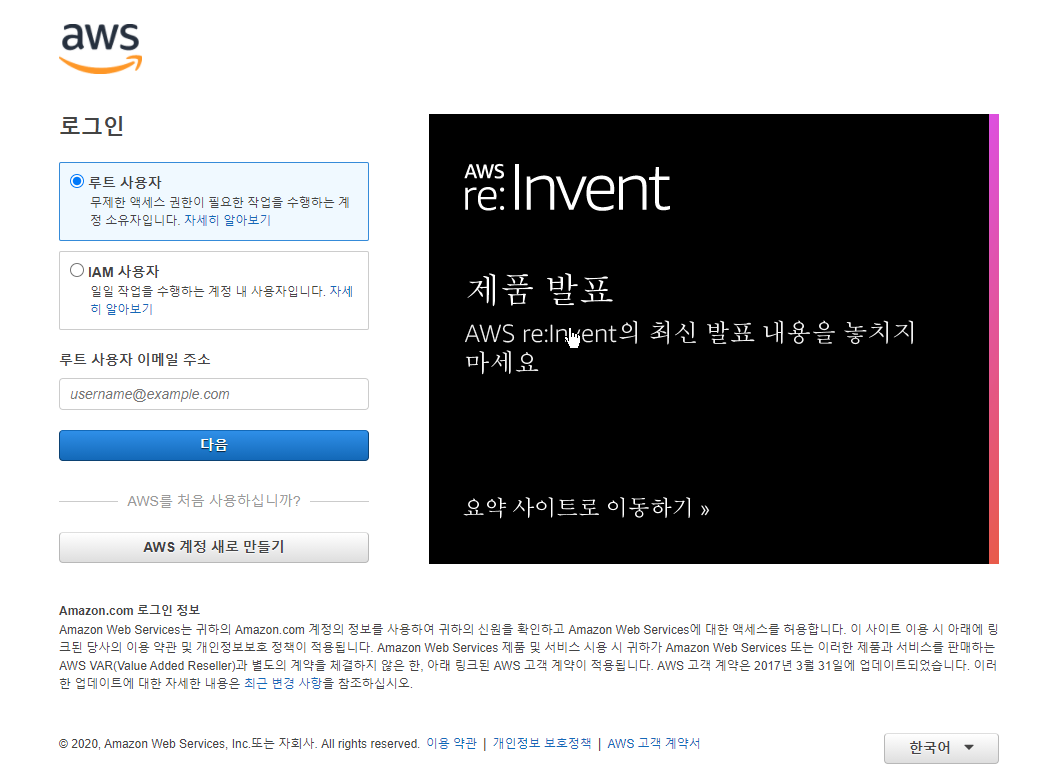Select the IAM 사용자 radio button
This screenshot has width=1040, height=781.
click(77, 270)
